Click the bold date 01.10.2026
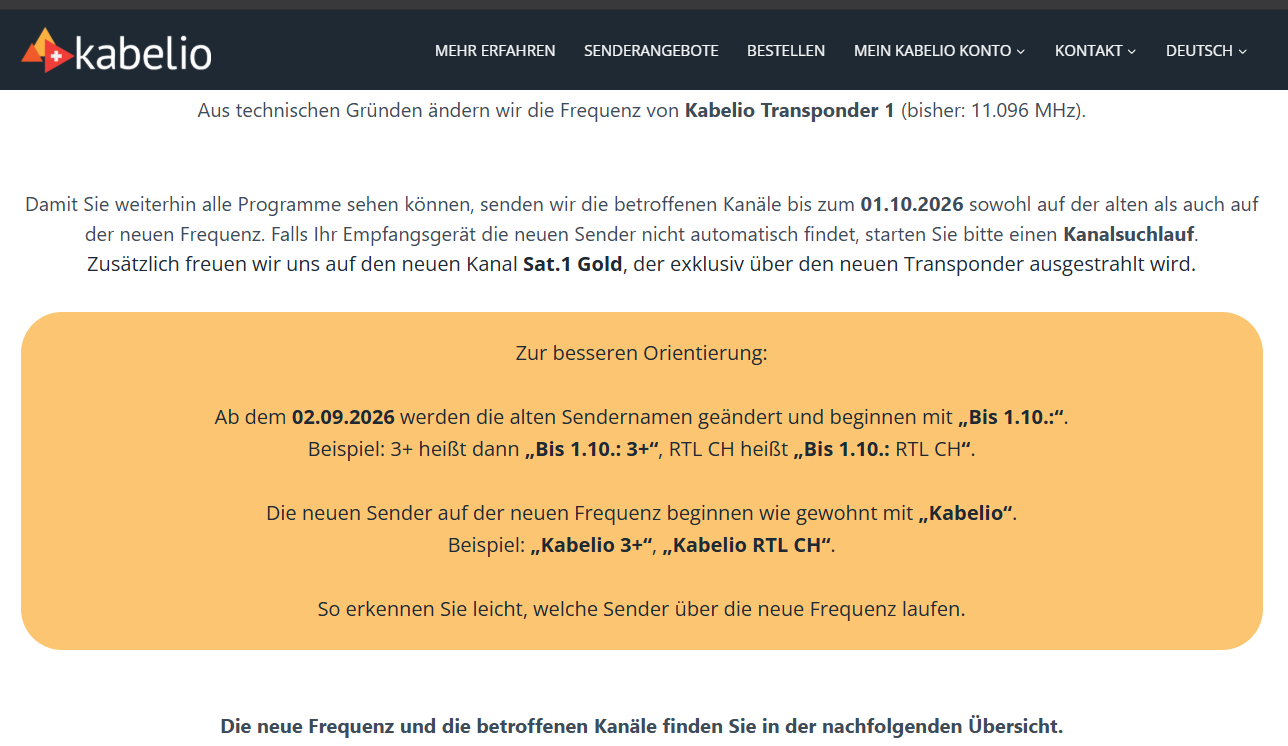The image size is (1288, 746). tap(912, 205)
